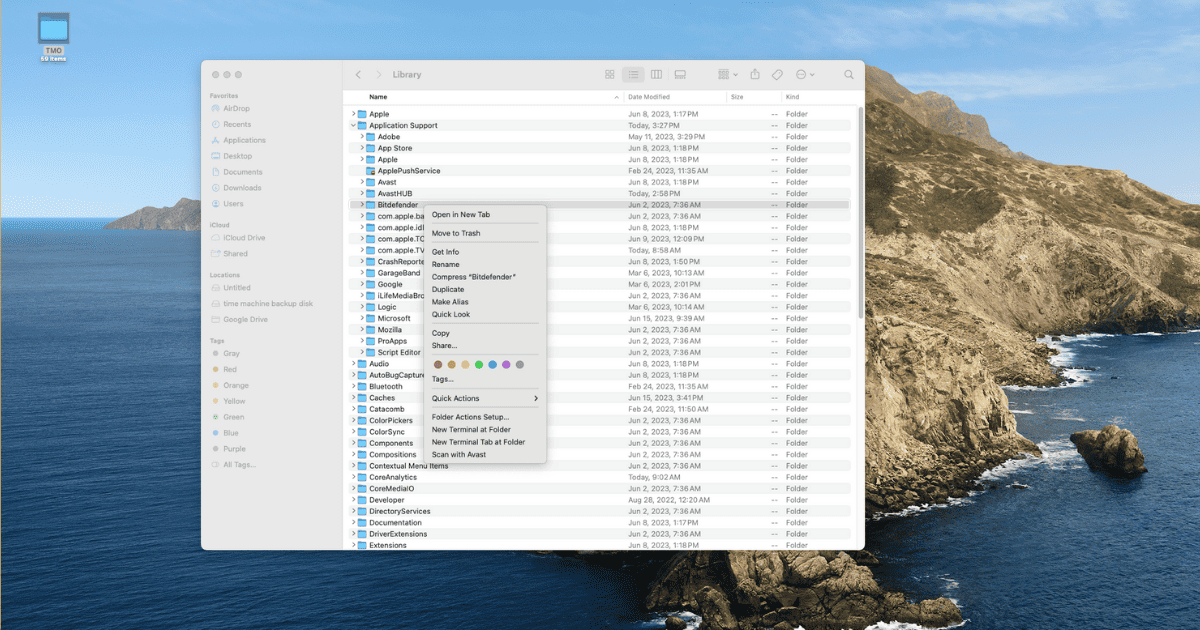Sort by Date Modified column header
Viewport: 1200px width, 630px height.
point(650,97)
